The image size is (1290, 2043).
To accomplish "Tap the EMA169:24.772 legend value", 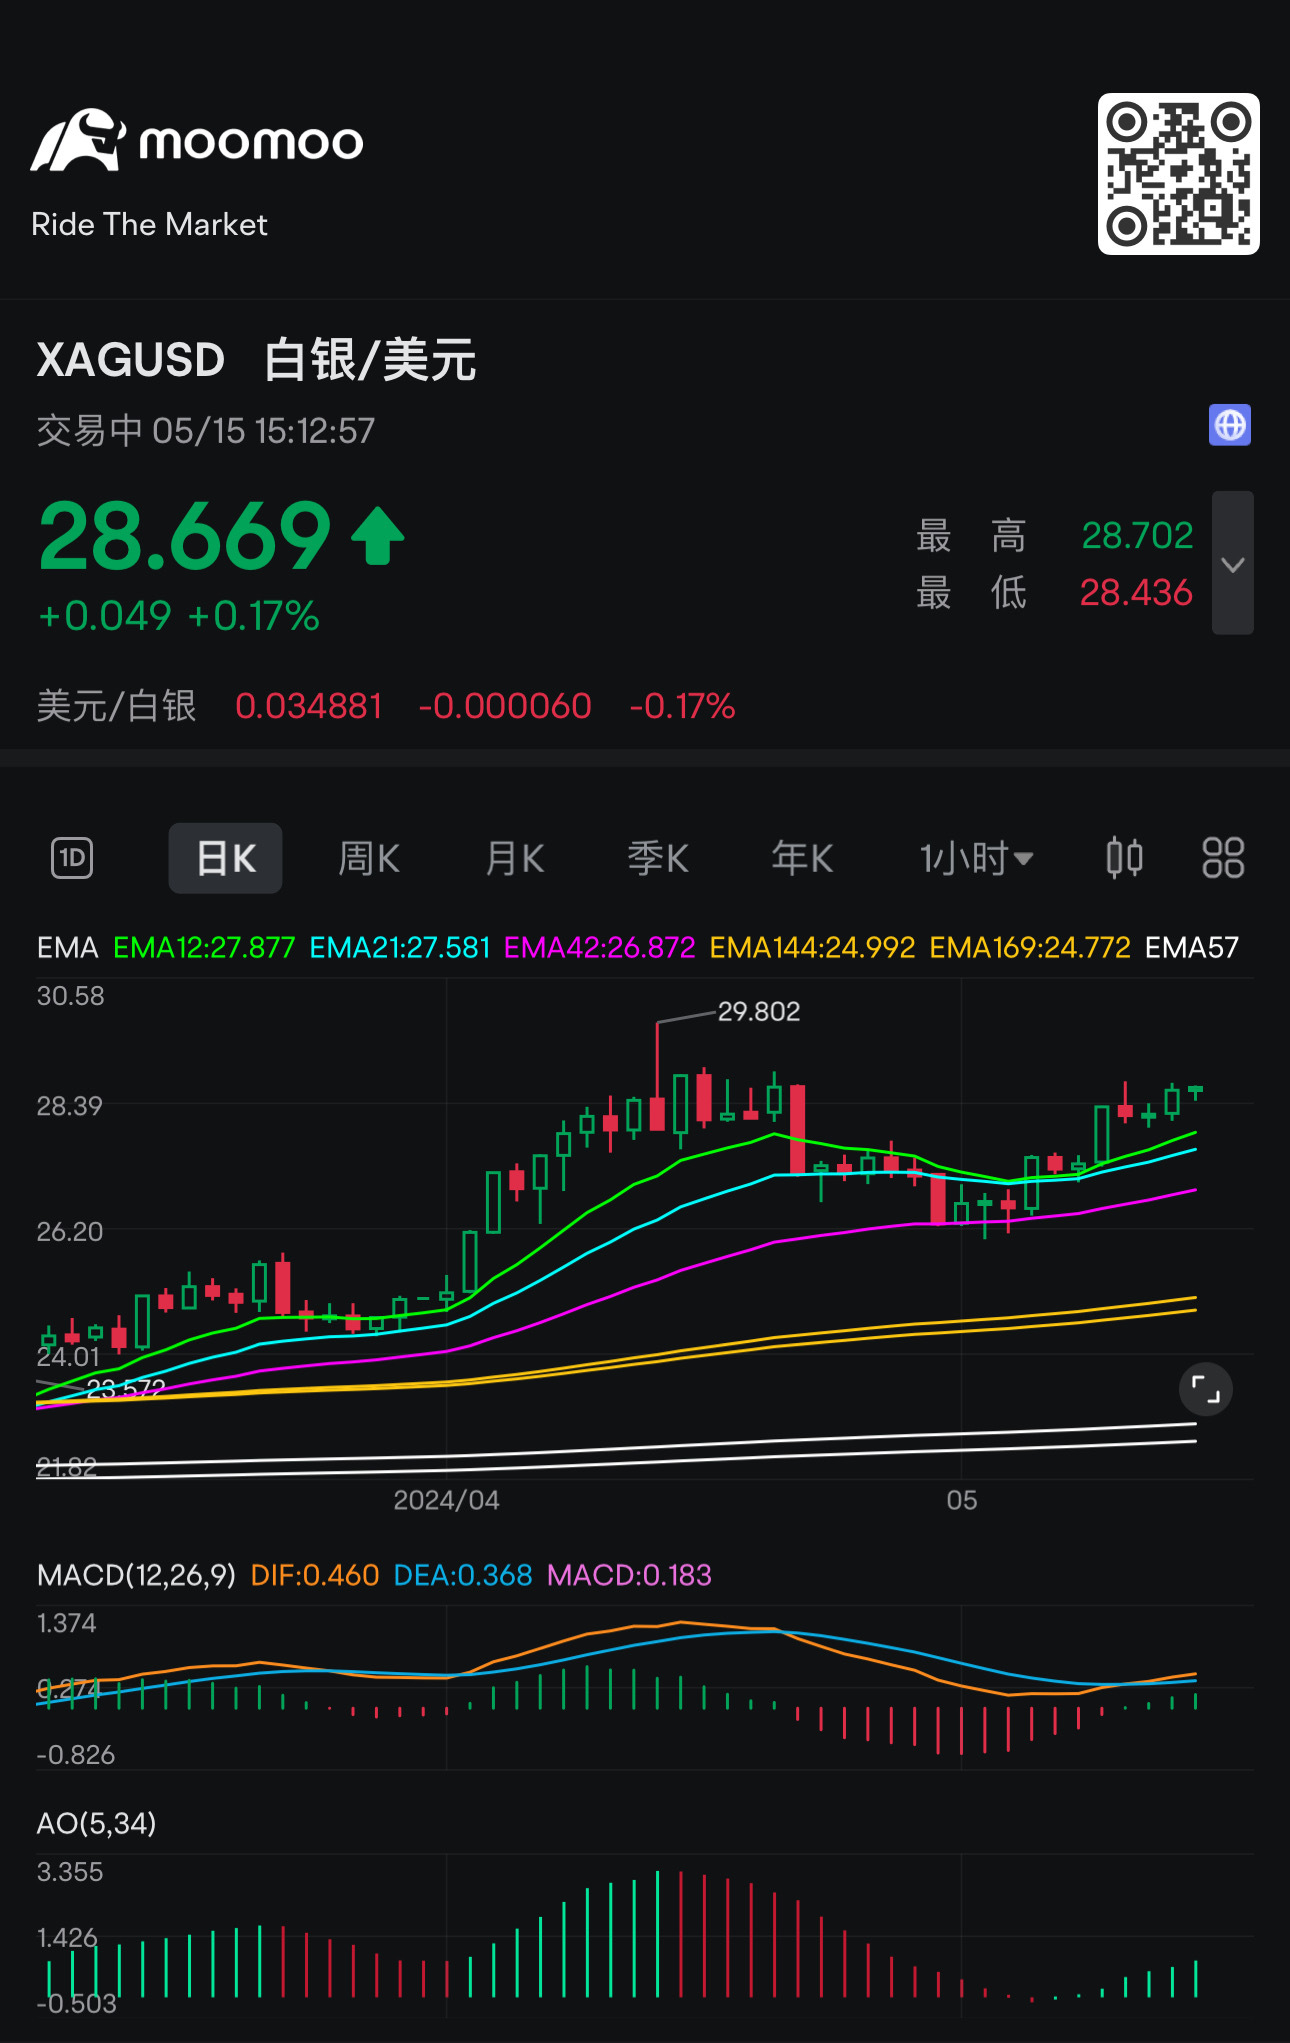I will [x=1030, y=948].
